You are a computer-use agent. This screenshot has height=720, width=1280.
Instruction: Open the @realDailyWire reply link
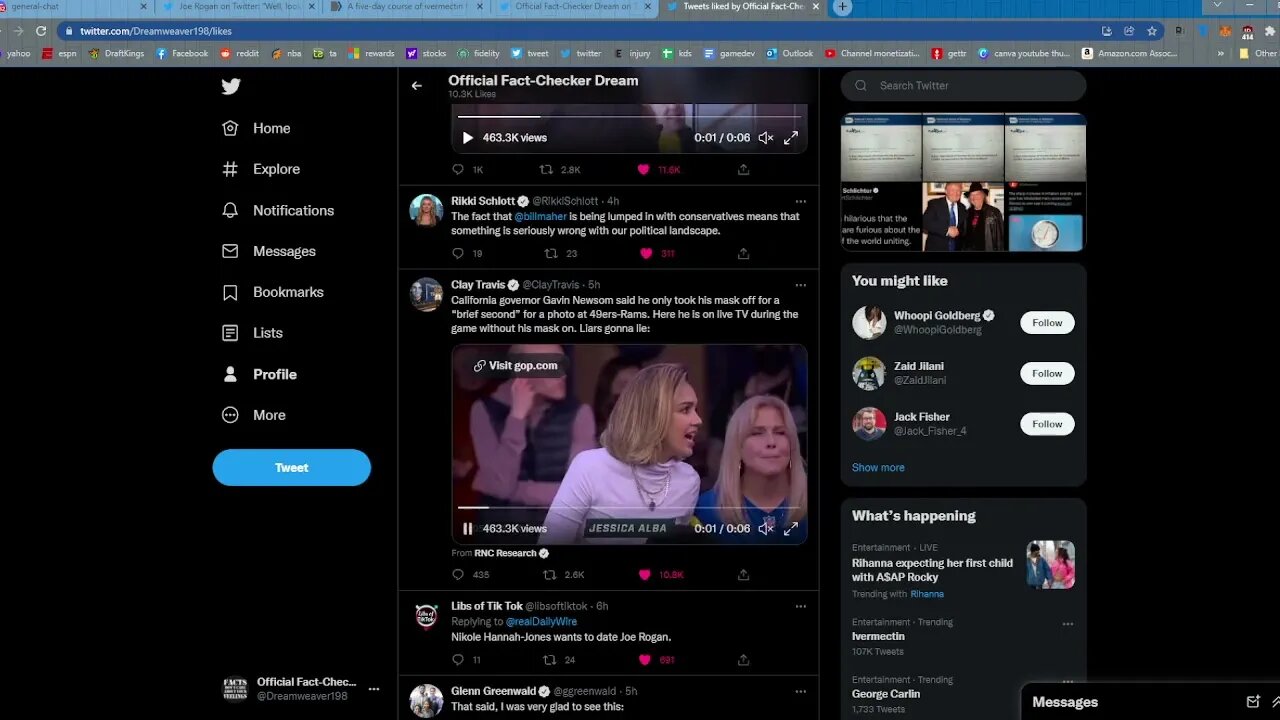point(541,622)
